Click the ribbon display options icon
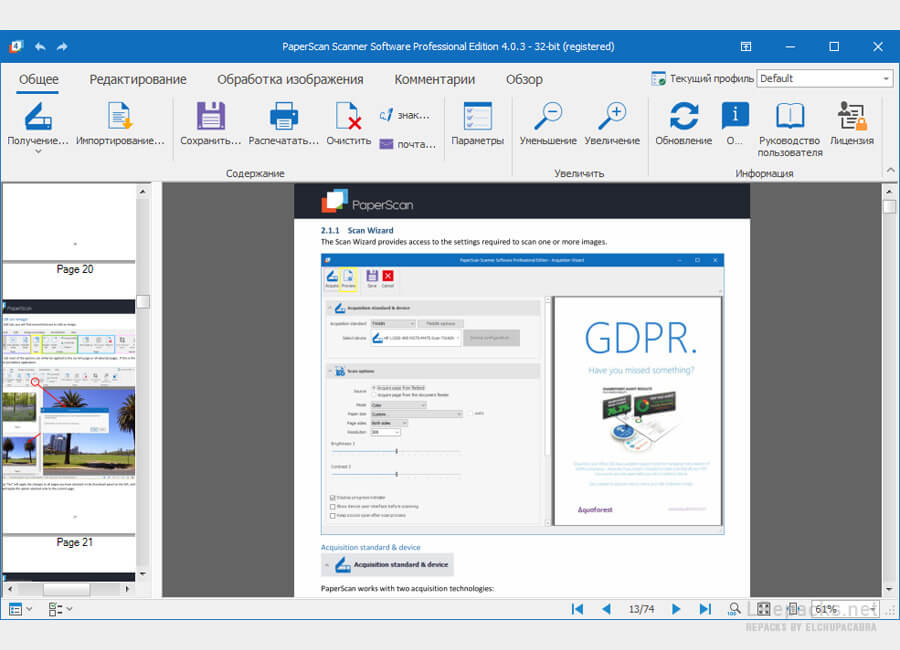Screen dimensions: 900x650 point(746,47)
